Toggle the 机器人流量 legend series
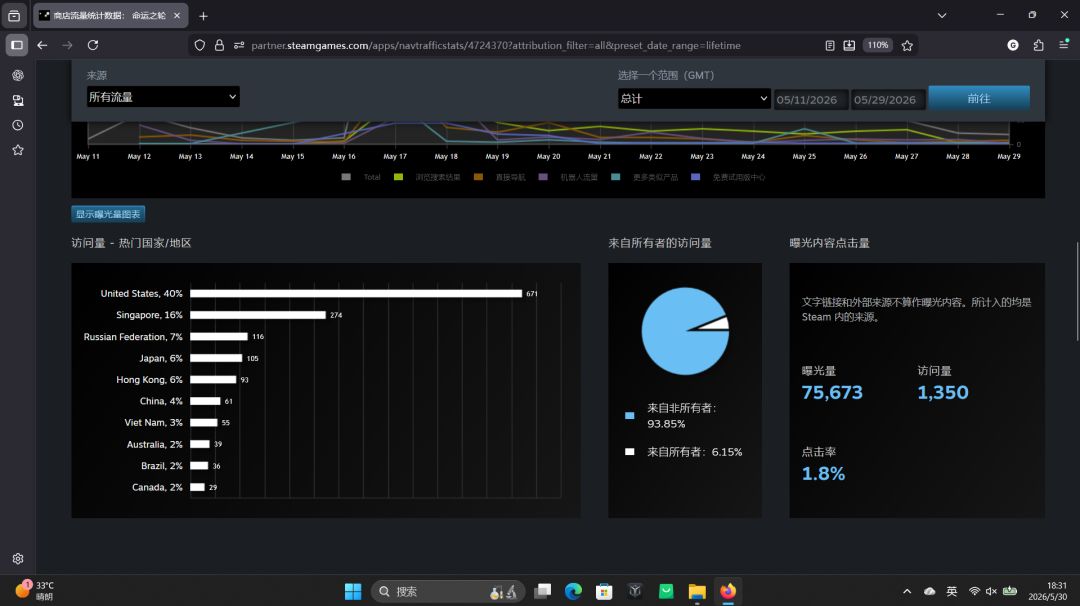The image size is (1080, 606). click(x=568, y=177)
